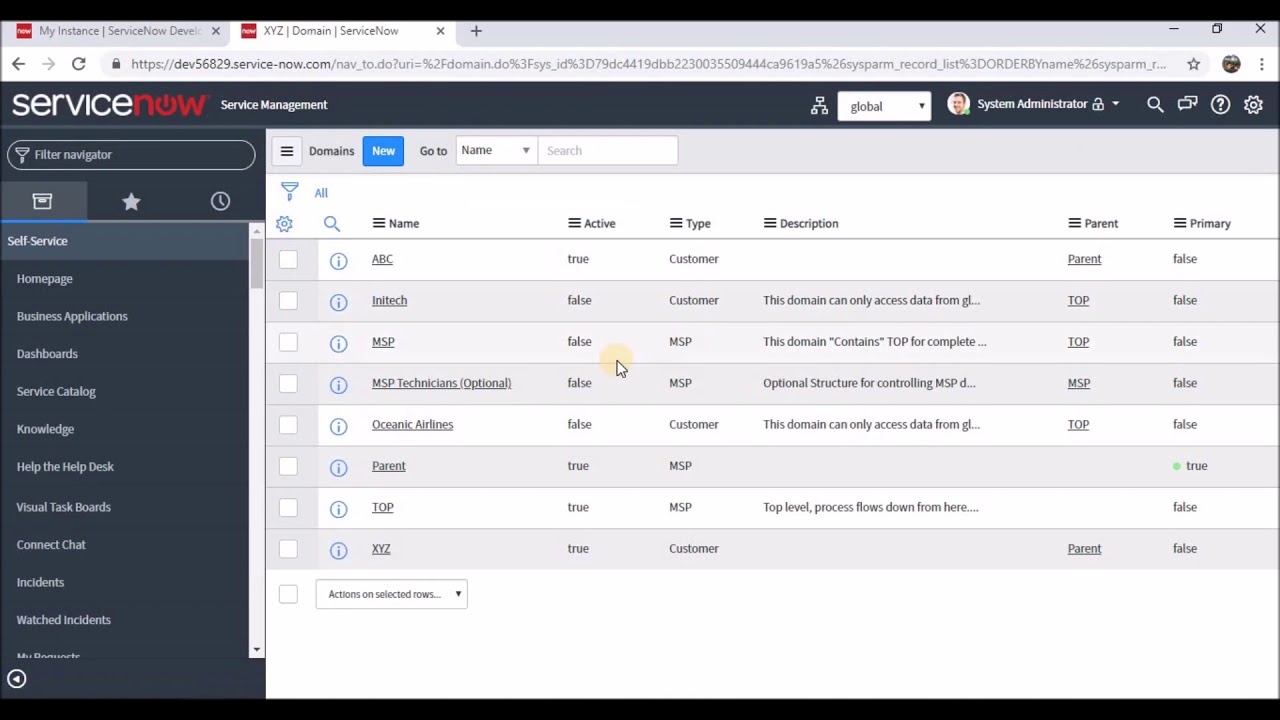Click the Search input field above the list
Image resolution: width=1280 pixels, height=720 pixels.
608,150
